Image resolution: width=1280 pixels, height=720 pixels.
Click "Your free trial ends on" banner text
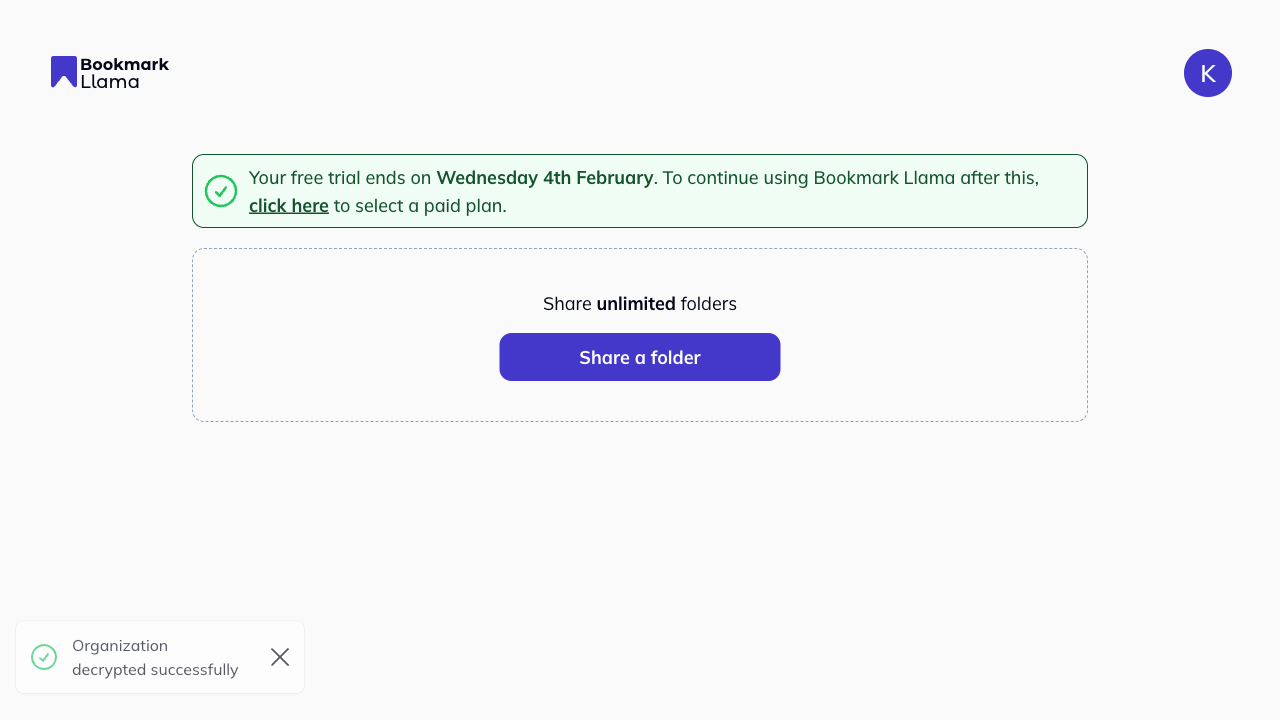[340, 178]
